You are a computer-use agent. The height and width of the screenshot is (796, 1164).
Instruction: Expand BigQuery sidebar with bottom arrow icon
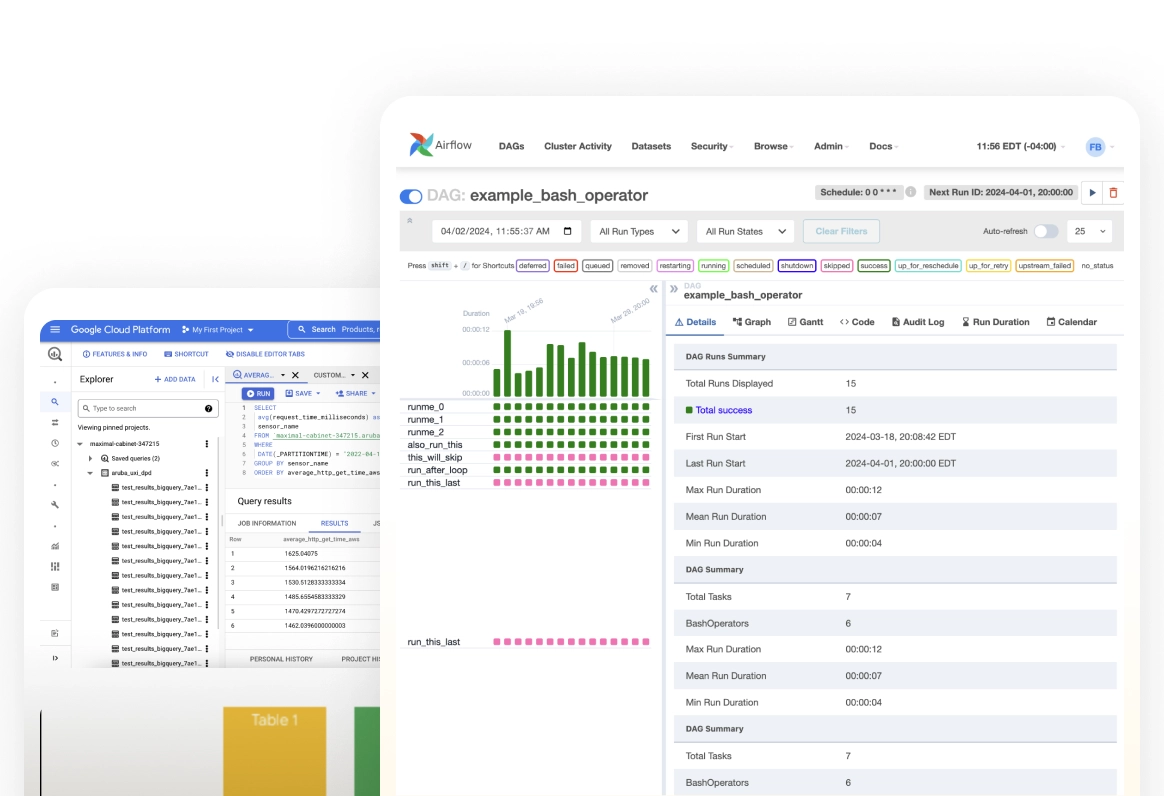[55, 658]
